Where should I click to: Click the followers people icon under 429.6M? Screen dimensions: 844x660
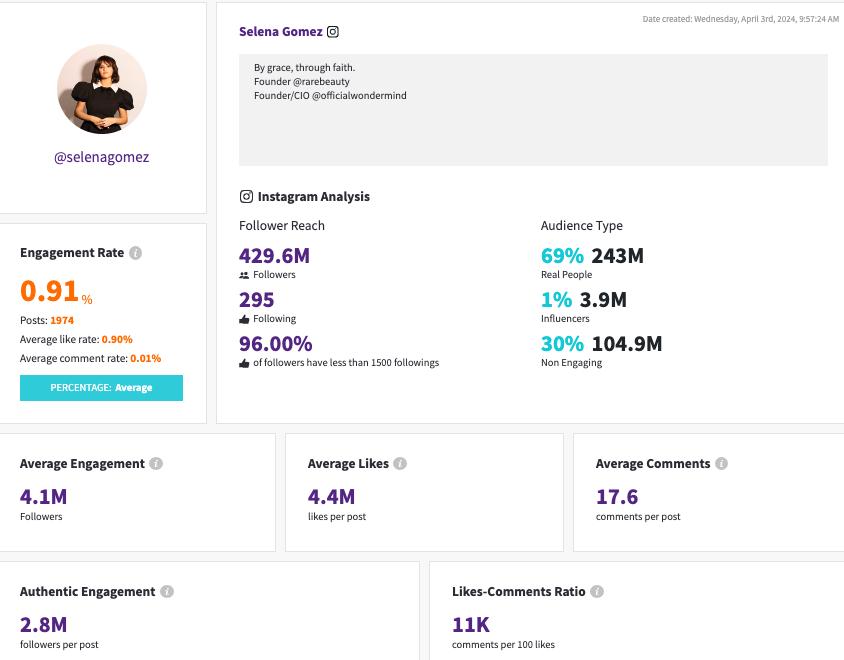[x=244, y=275]
